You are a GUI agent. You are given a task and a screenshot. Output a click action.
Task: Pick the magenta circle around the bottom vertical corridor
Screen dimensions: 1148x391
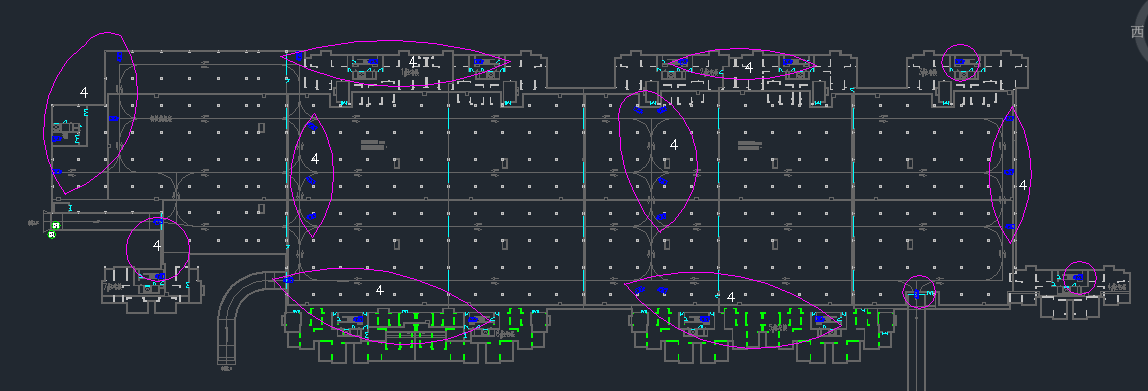(919, 292)
